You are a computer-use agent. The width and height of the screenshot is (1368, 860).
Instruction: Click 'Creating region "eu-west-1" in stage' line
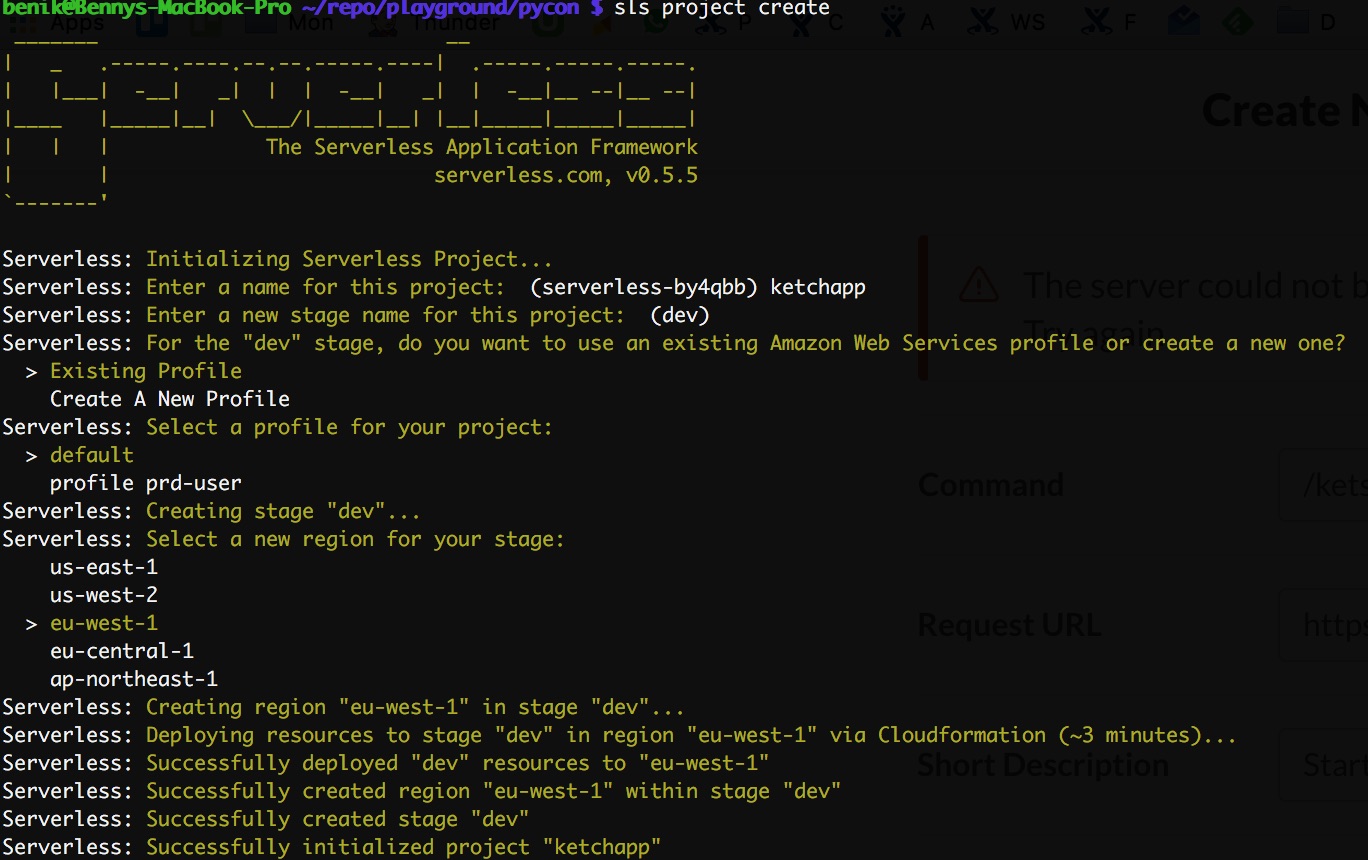(x=415, y=707)
